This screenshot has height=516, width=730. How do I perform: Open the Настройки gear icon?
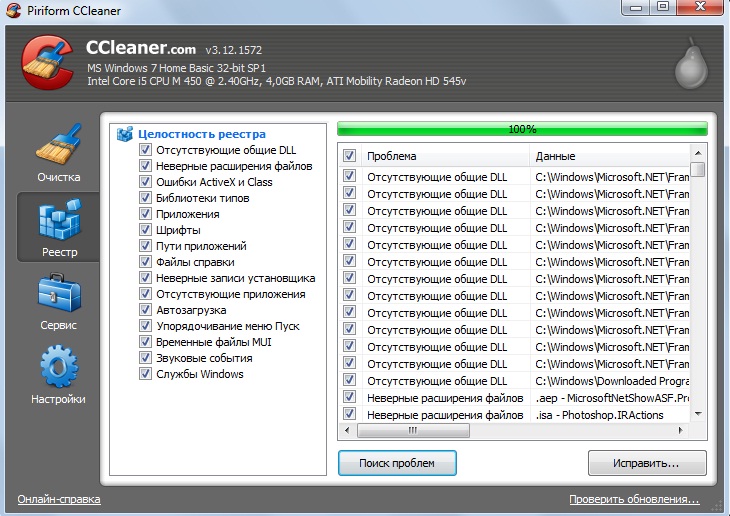pos(59,366)
